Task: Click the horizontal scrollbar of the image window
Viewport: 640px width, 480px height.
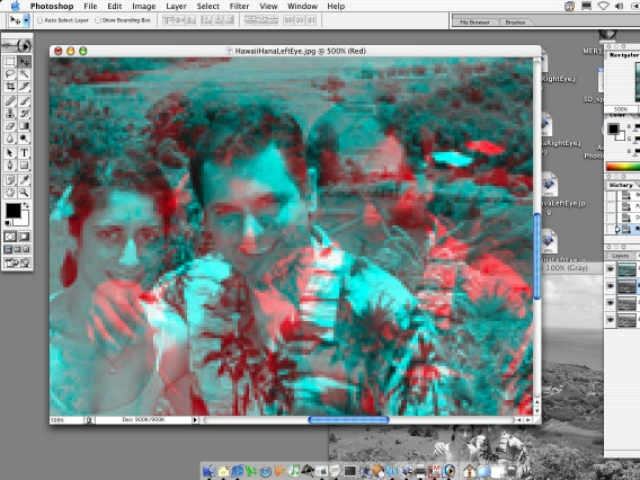Action: point(348,420)
